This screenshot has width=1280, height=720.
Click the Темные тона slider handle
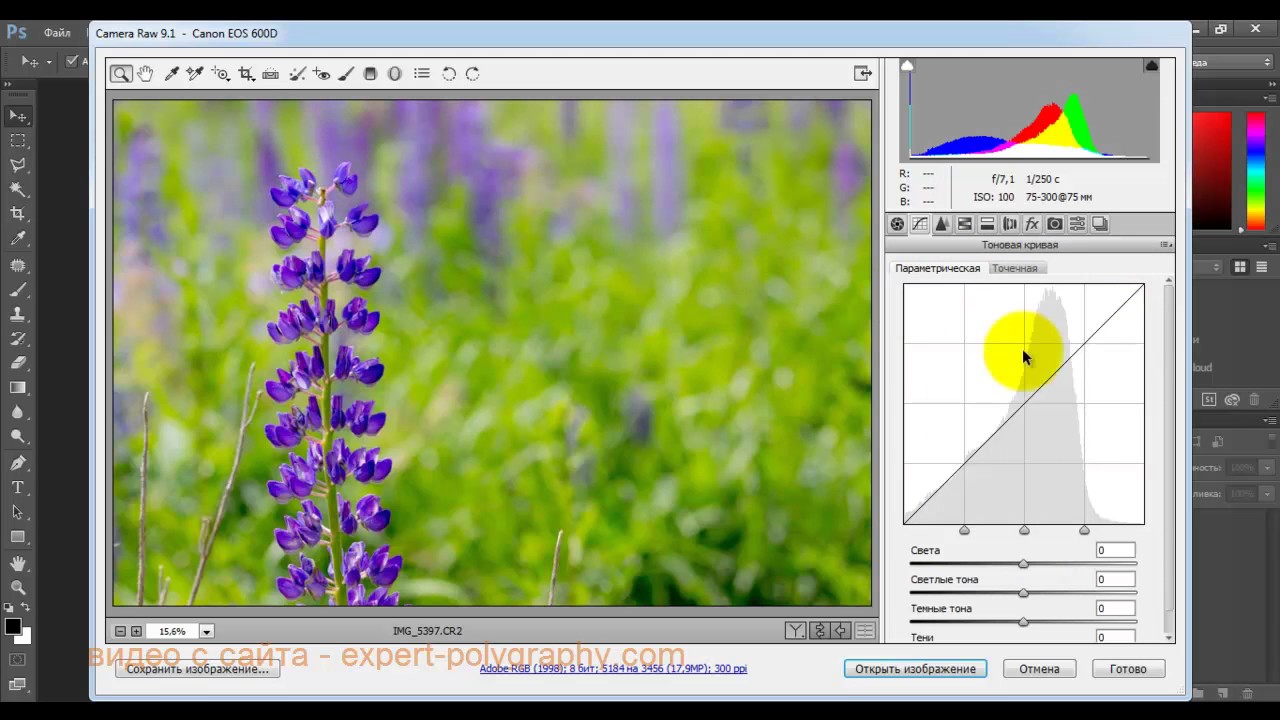pos(1023,622)
